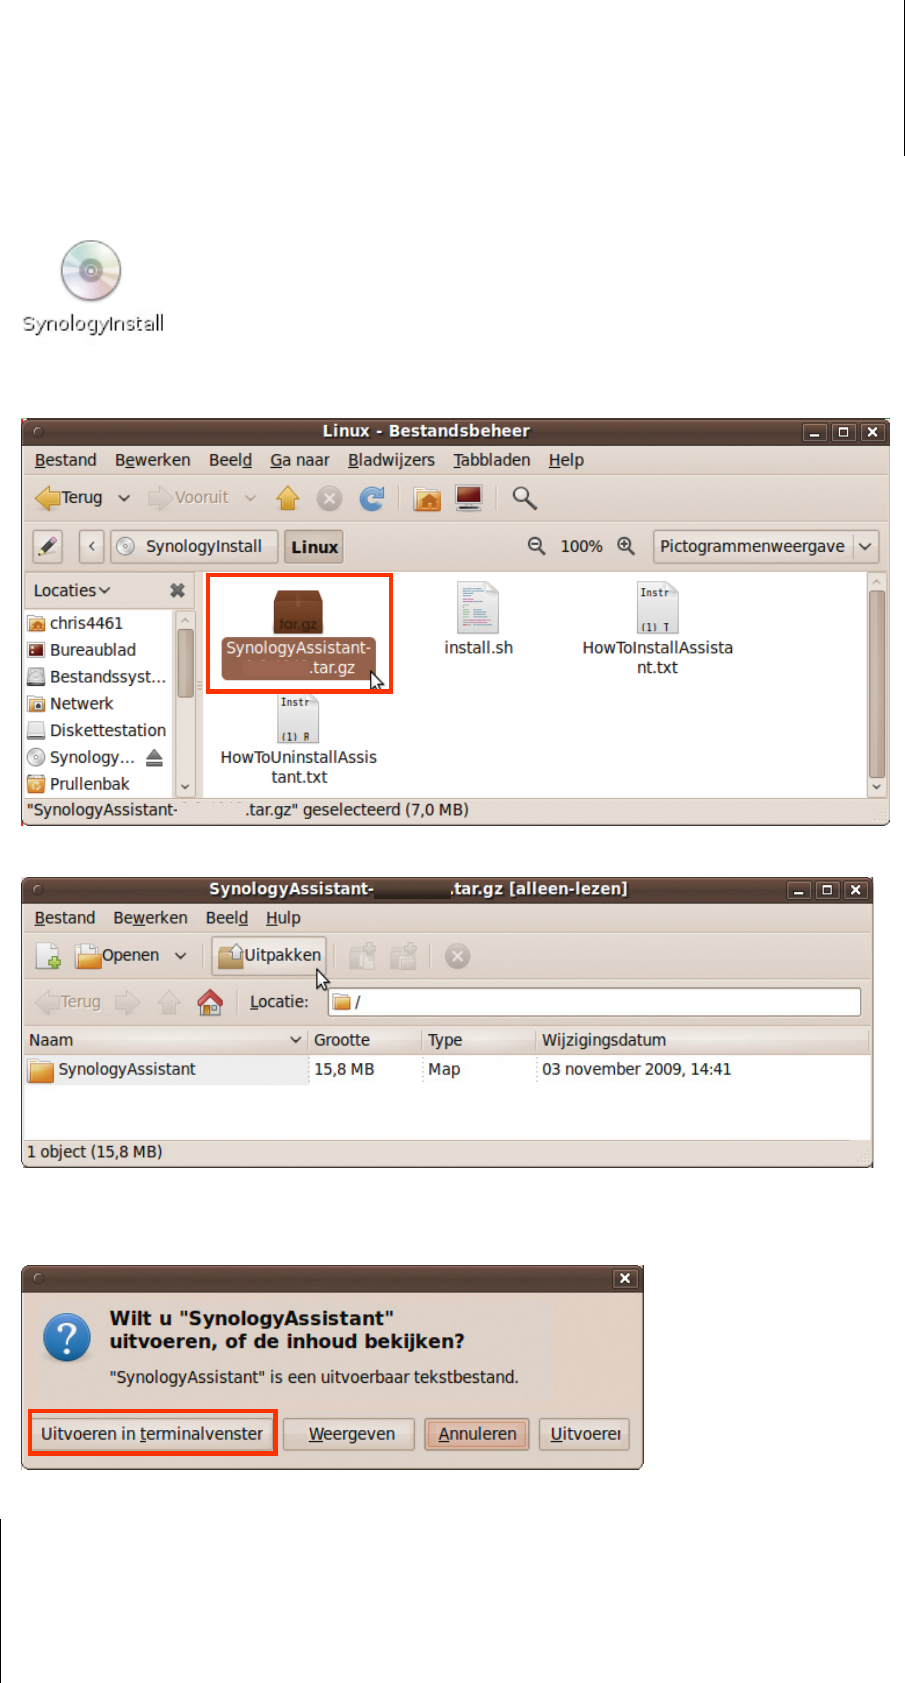905x1683 pixels.
Task: Click the Annuleren button in dialog
Action: pyautogui.click(x=477, y=1434)
